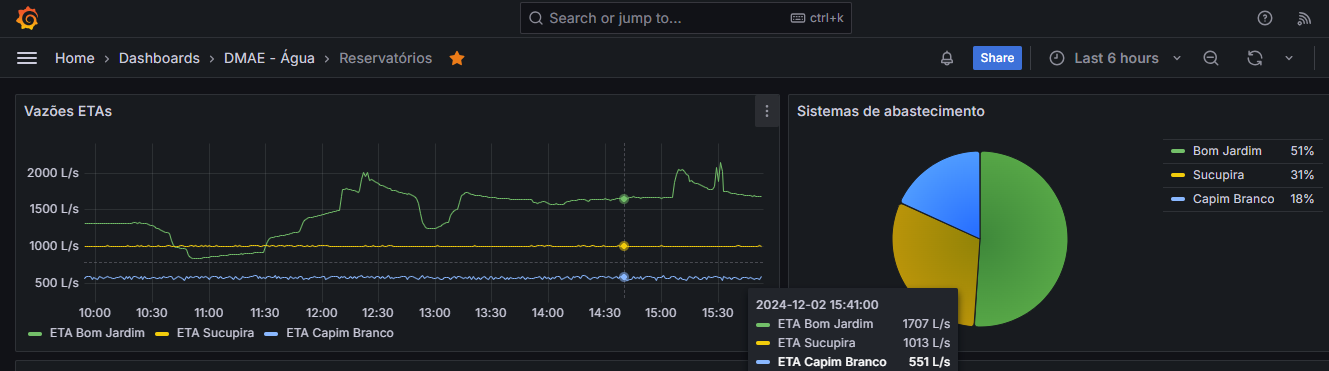Toggle ETA Capim Branco series in legend
The width and height of the screenshot is (1329, 371).
(x=330, y=333)
